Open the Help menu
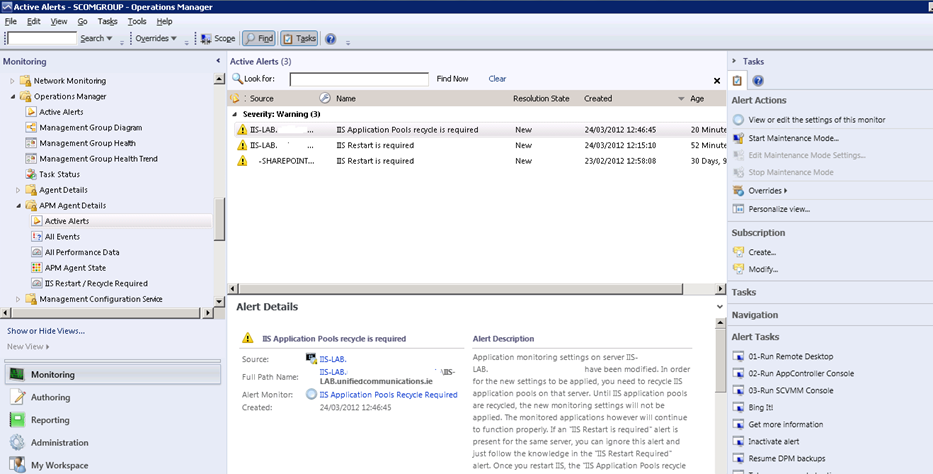The height and width of the screenshot is (474, 933). click(x=164, y=21)
